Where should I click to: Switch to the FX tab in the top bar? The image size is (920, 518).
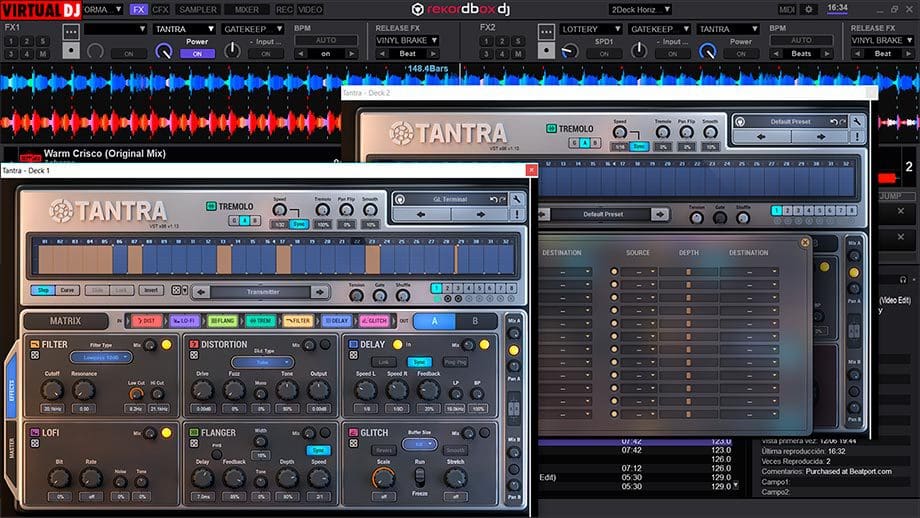coord(138,9)
